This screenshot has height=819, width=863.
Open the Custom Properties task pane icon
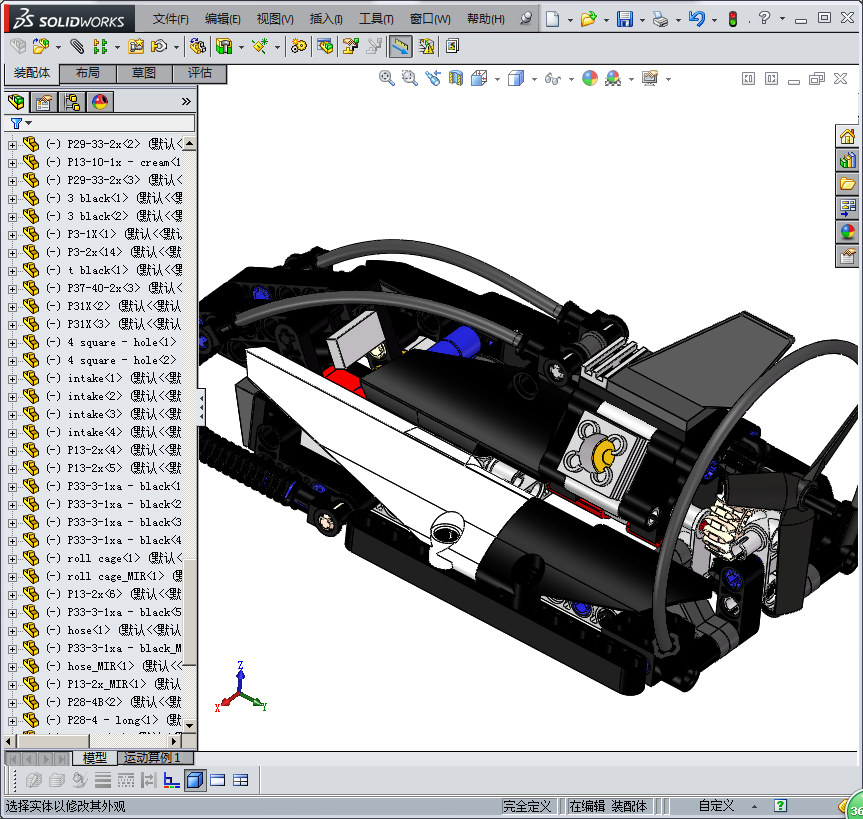[x=848, y=256]
